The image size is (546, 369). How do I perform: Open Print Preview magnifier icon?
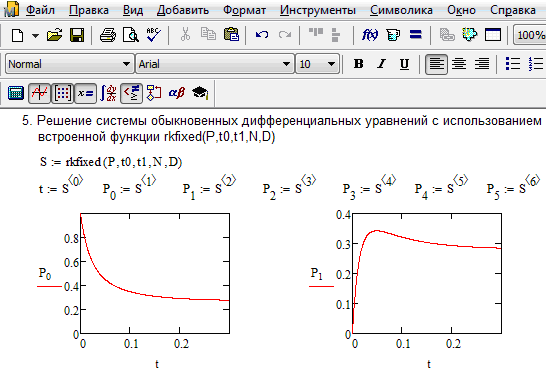click(x=131, y=35)
